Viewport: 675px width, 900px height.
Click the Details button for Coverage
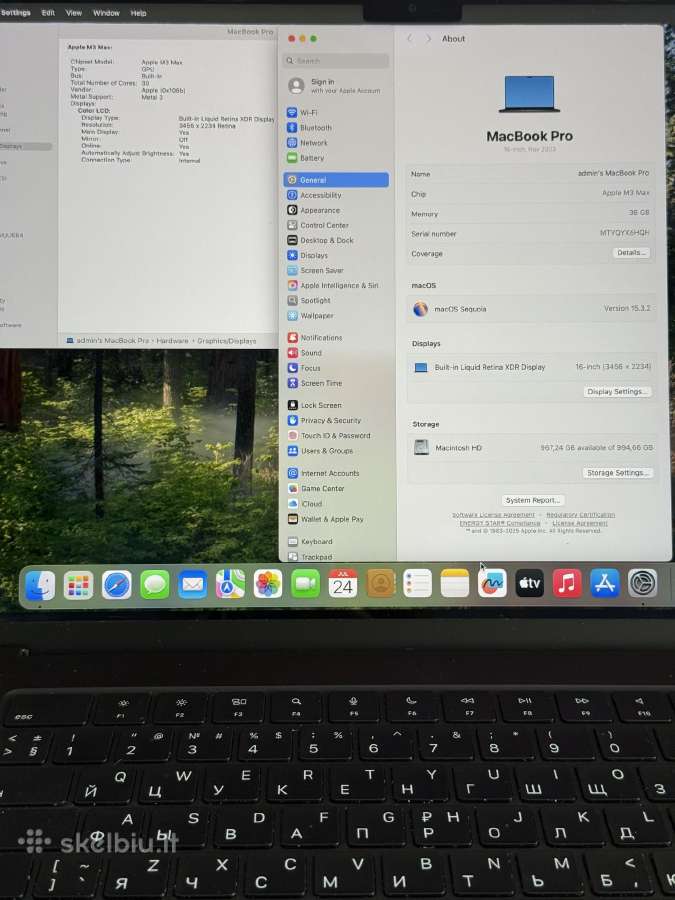[631, 253]
